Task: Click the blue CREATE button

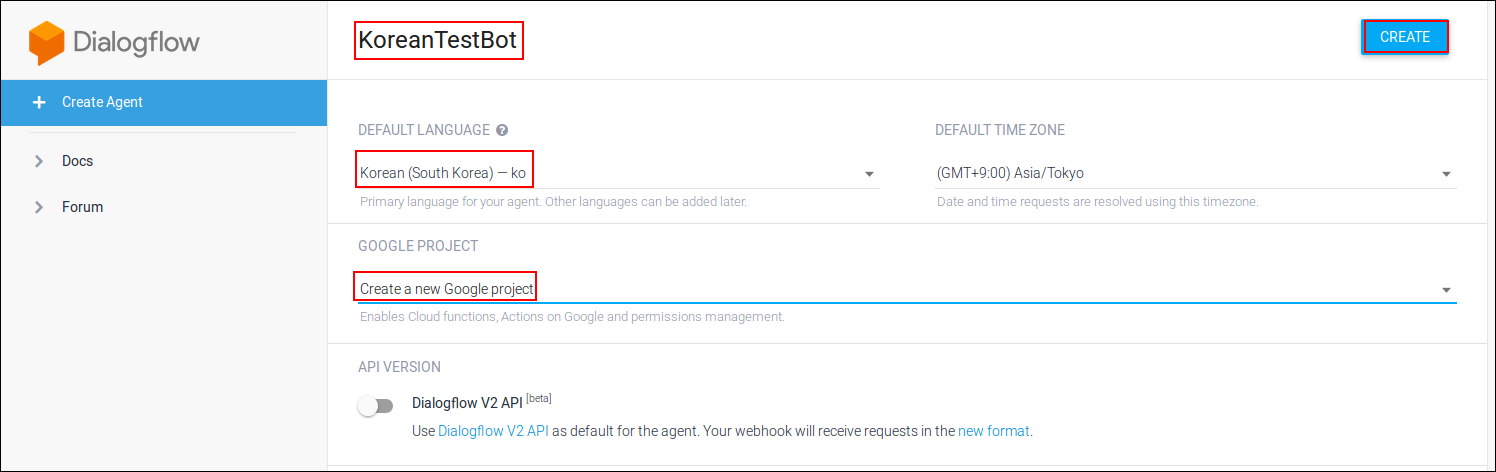Action: (x=1405, y=37)
